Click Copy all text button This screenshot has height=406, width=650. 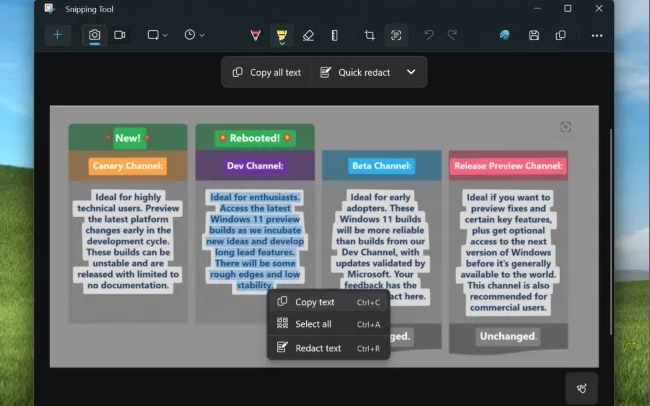(266, 72)
